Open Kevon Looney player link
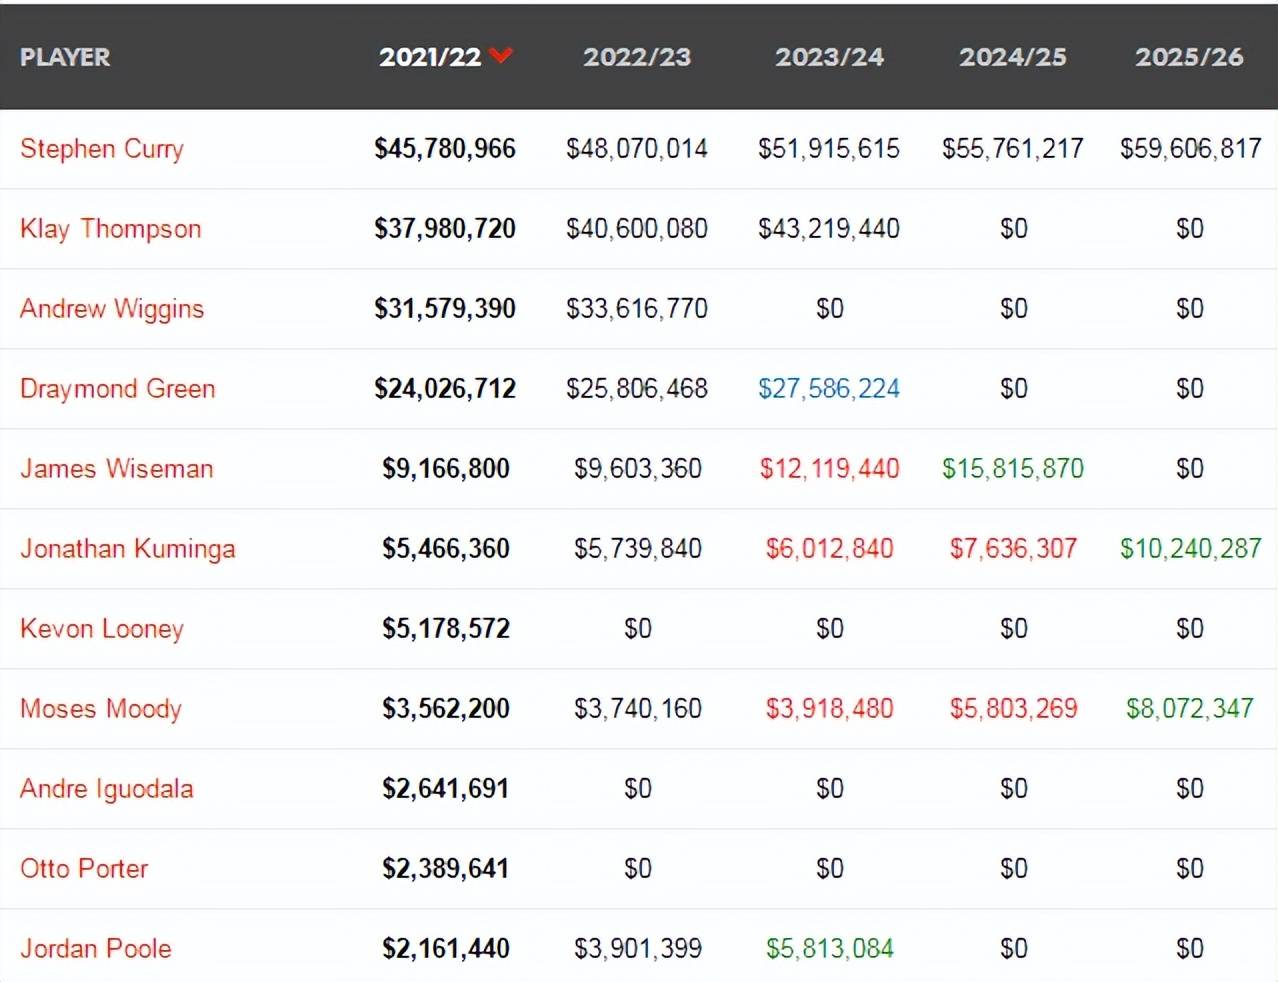This screenshot has height=982, width=1278. tap(102, 629)
